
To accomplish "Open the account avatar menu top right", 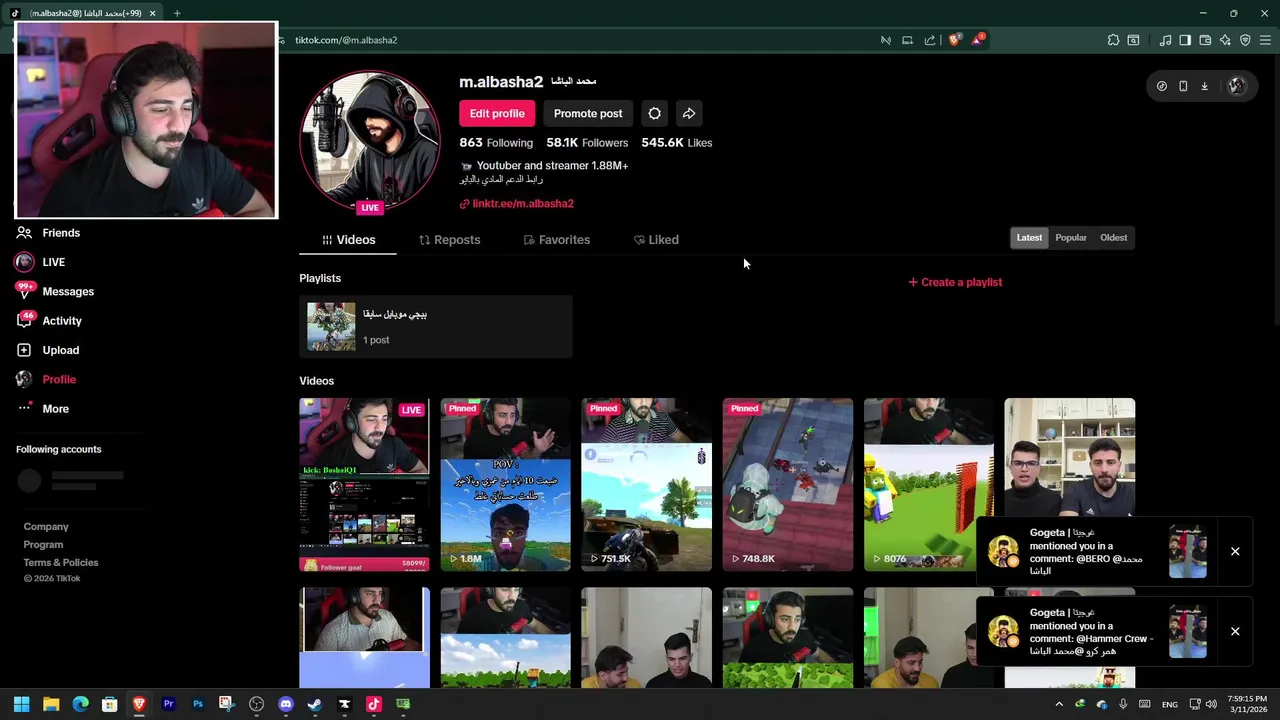I will (1237, 86).
